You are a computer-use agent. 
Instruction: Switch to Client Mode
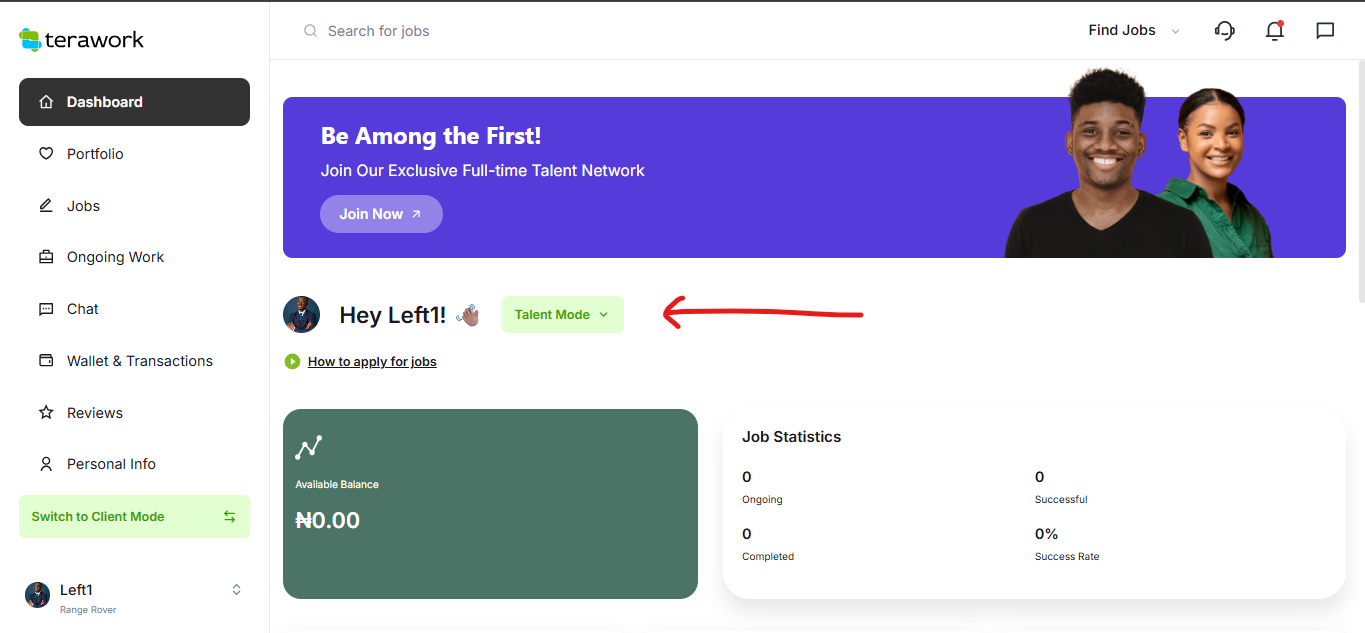tap(134, 517)
